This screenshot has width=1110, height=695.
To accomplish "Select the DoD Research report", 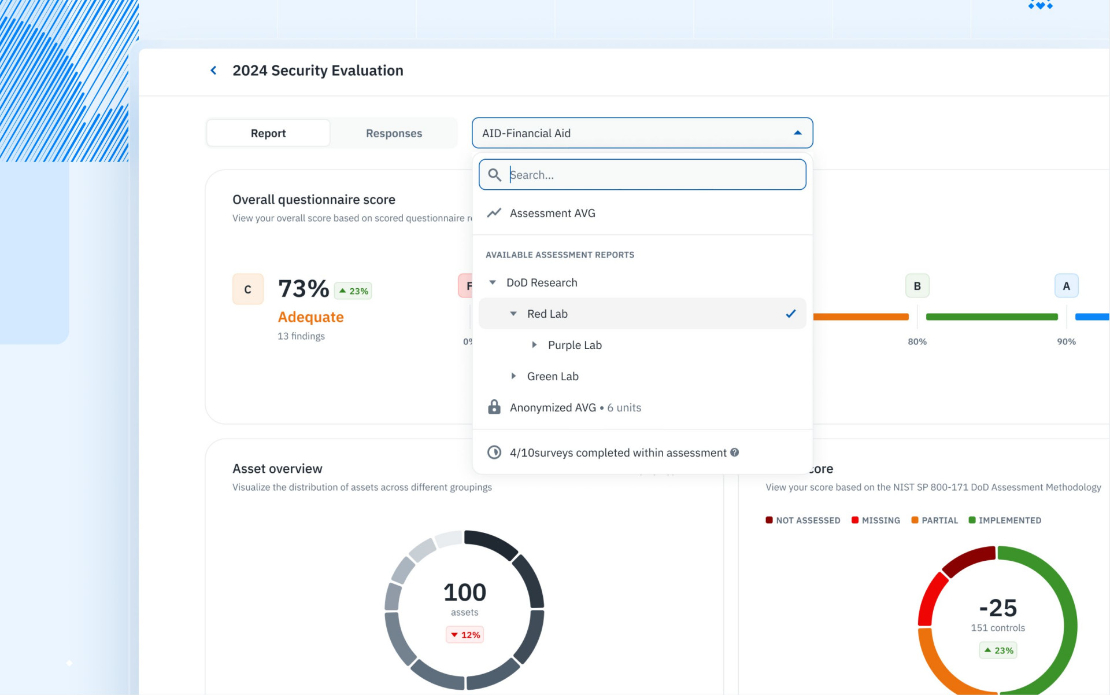I will click(x=542, y=282).
